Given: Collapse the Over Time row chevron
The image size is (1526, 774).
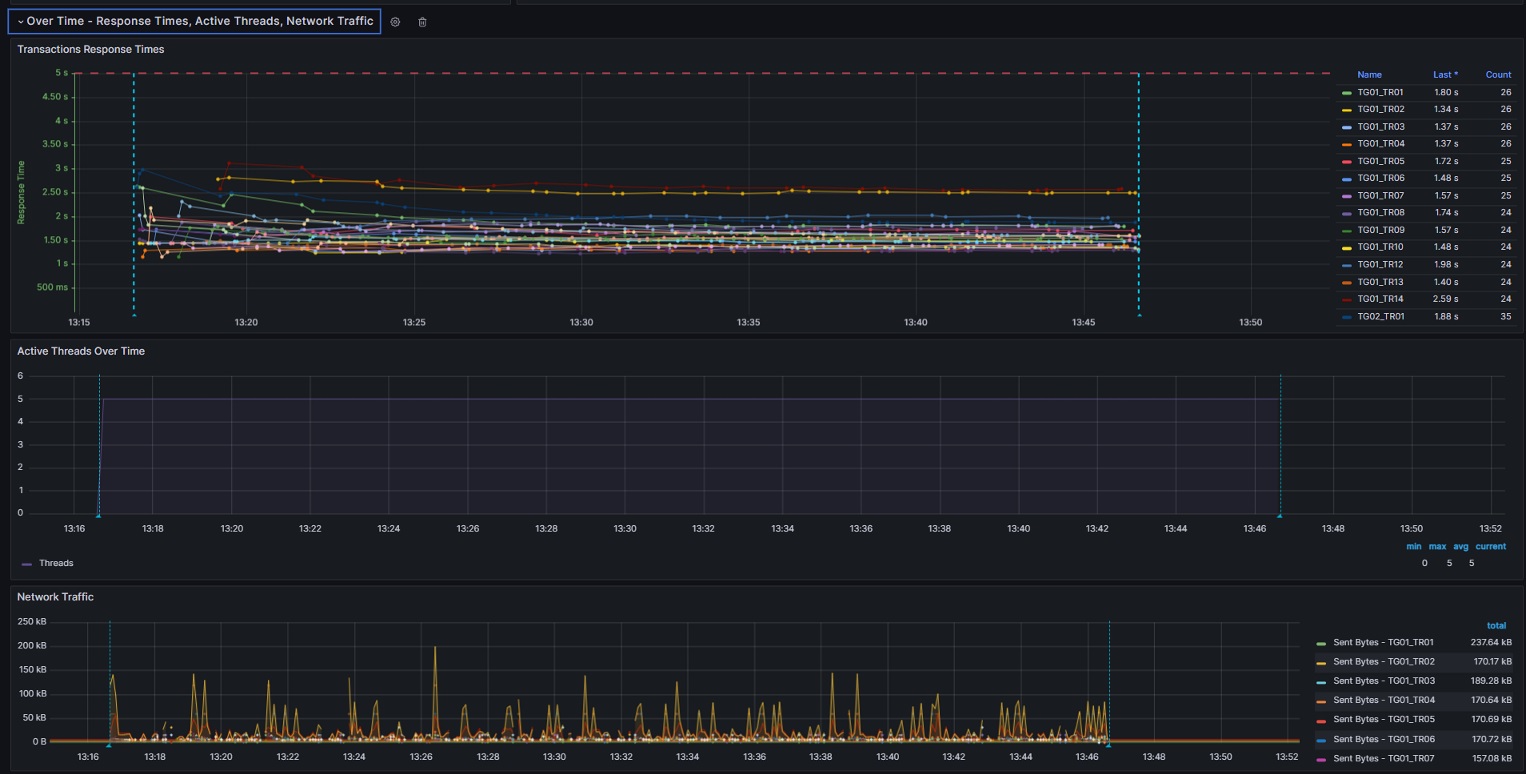Looking at the screenshot, I should pos(20,21).
